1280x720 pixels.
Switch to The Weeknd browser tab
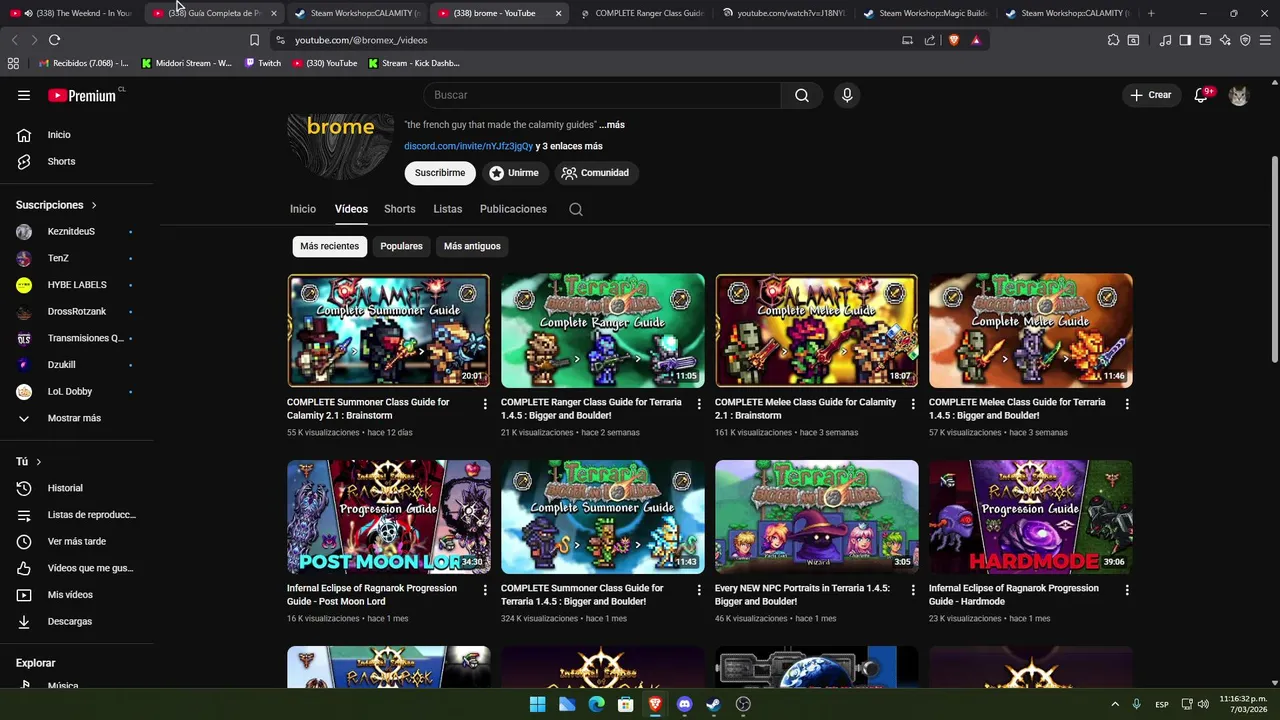pyautogui.click(x=72, y=13)
